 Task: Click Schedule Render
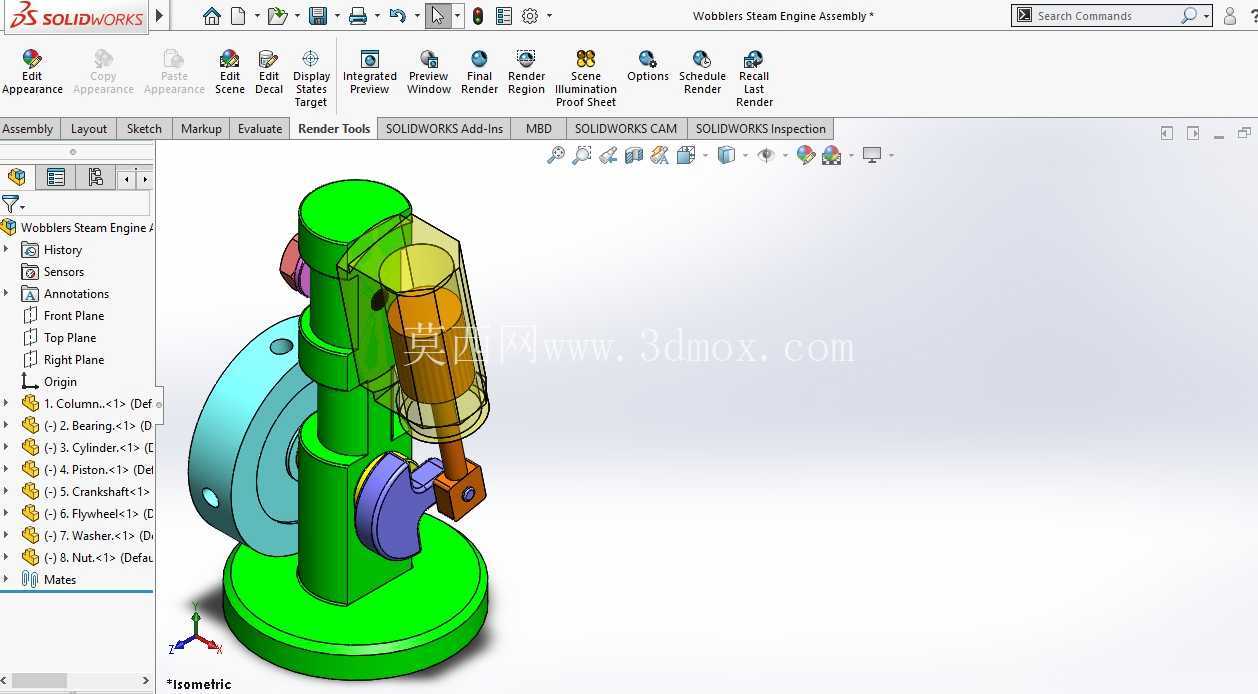coord(702,72)
